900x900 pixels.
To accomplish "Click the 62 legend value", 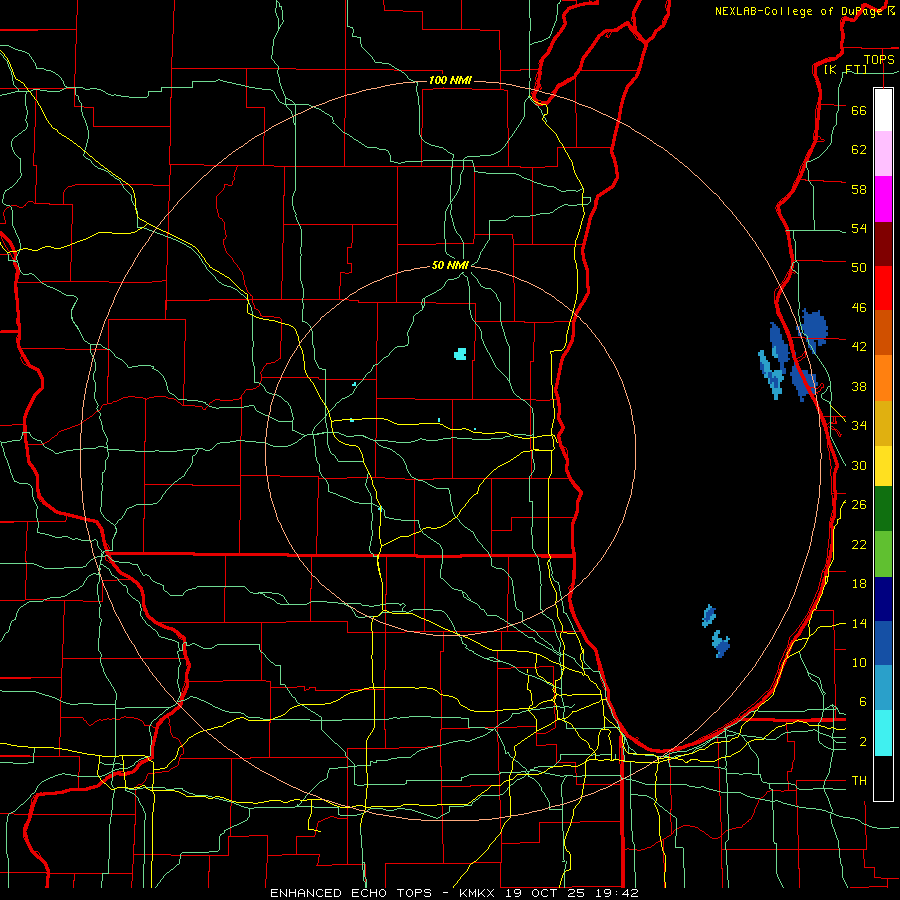I will (859, 149).
